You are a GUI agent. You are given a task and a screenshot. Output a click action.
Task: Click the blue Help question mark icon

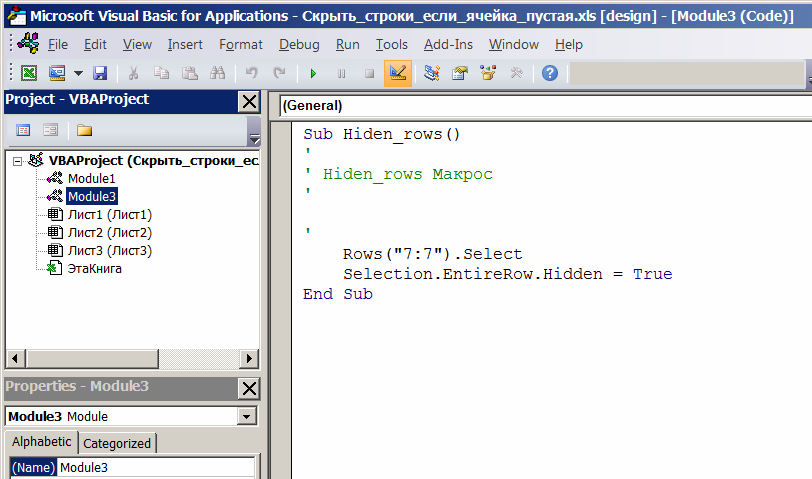(550, 73)
